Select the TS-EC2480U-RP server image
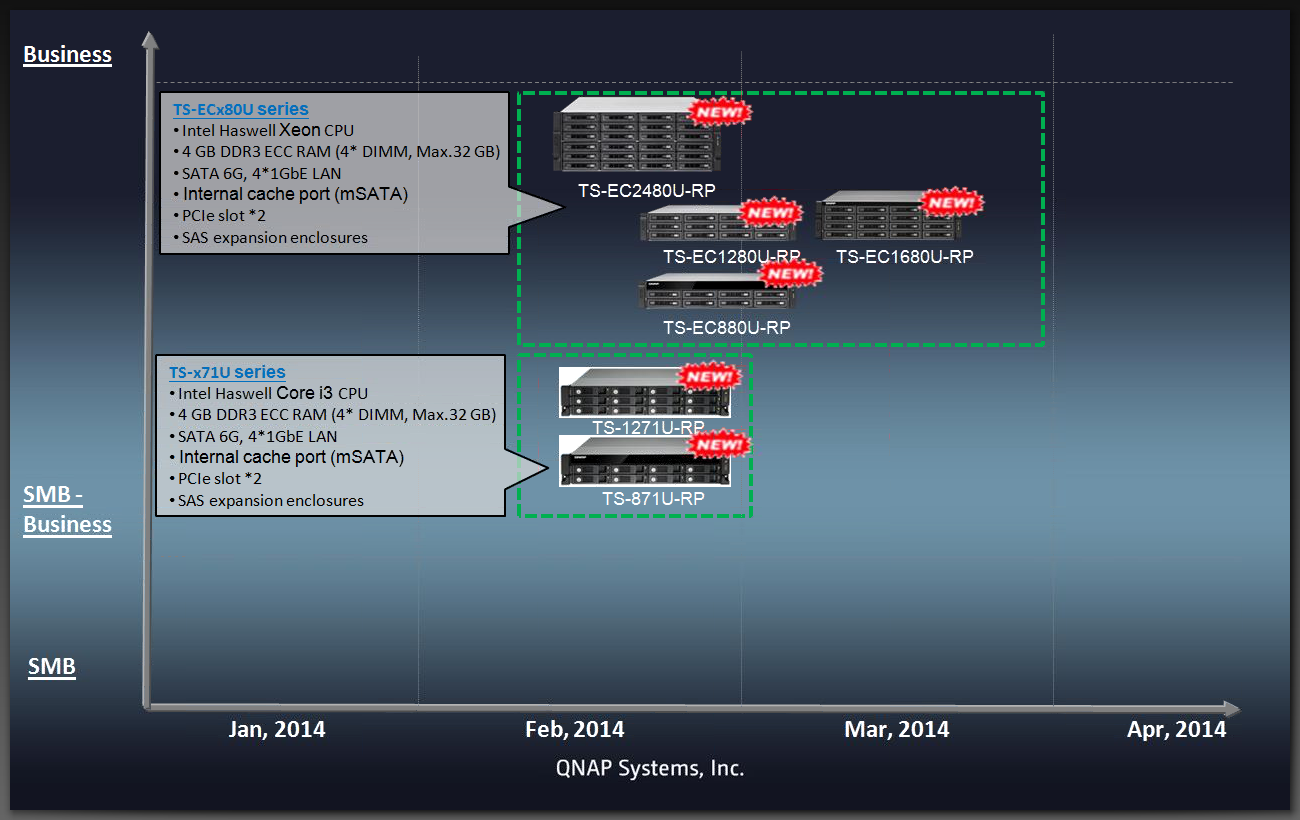Image resolution: width=1300 pixels, height=820 pixels. point(630,137)
